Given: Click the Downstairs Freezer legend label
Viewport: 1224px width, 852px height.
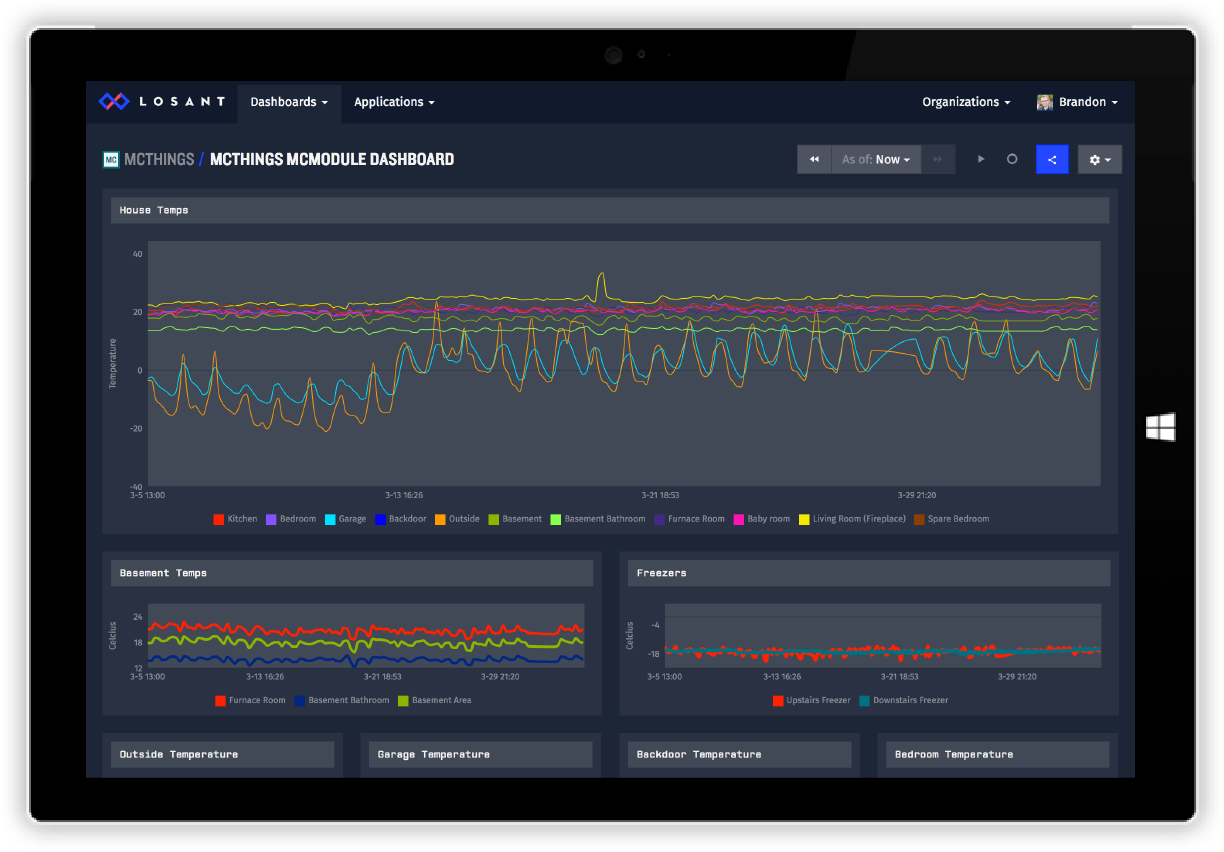Looking at the screenshot, I should [x=910, y=700].
